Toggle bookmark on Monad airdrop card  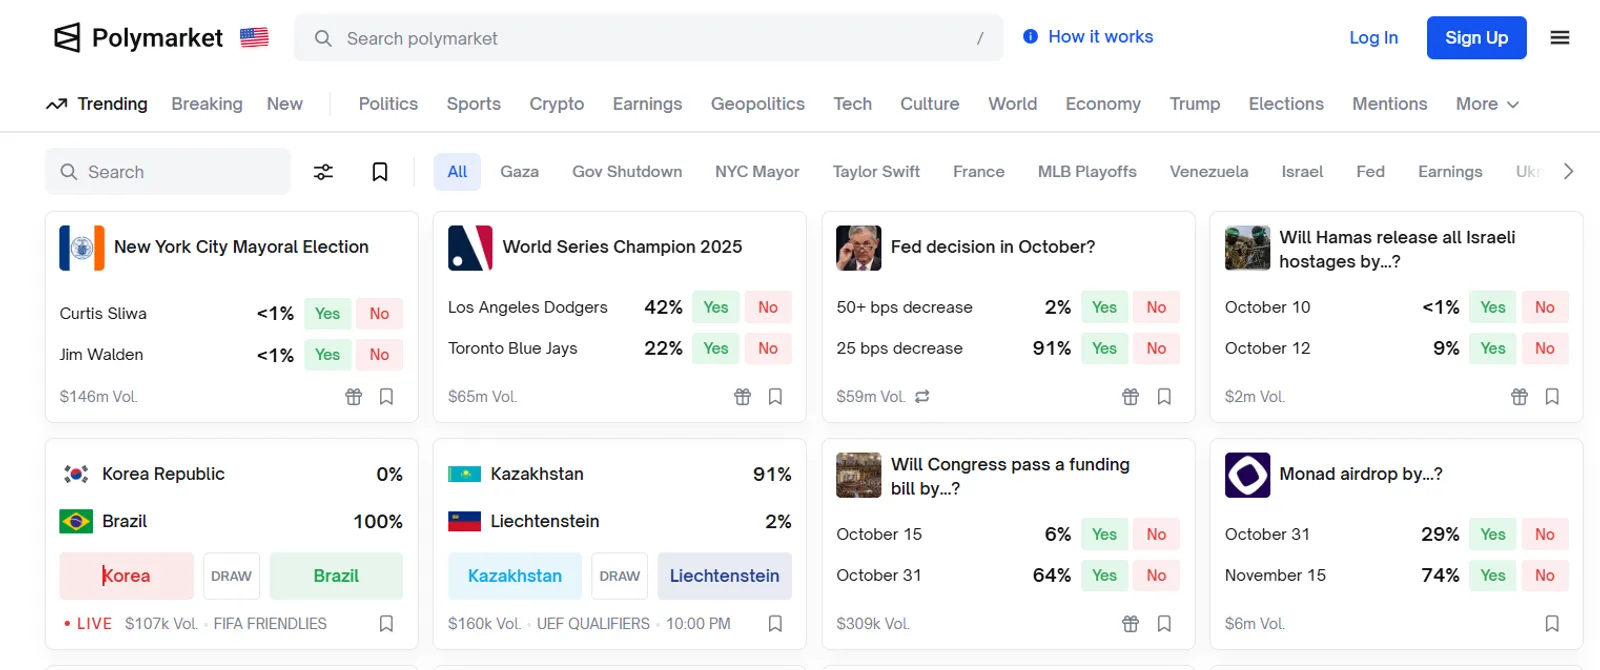coord(1552,624)
